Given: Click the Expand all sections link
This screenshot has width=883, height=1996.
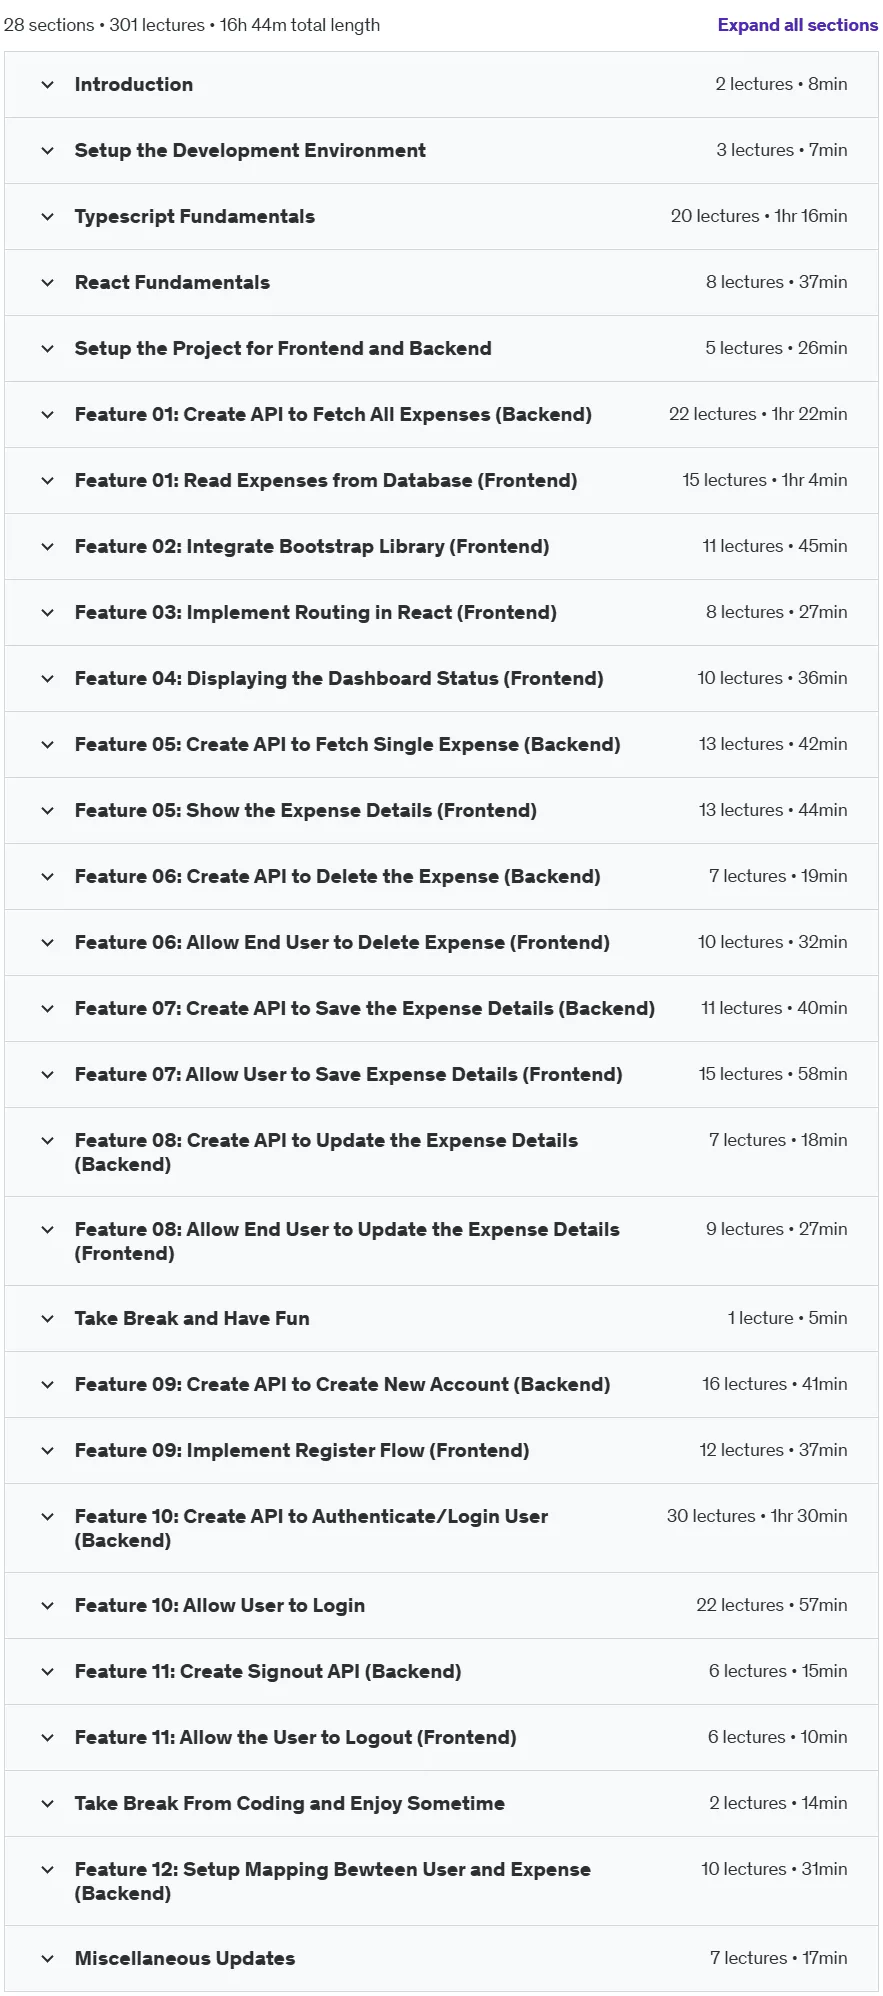Looking at the screenshot, I should click(x=797, y=25).
